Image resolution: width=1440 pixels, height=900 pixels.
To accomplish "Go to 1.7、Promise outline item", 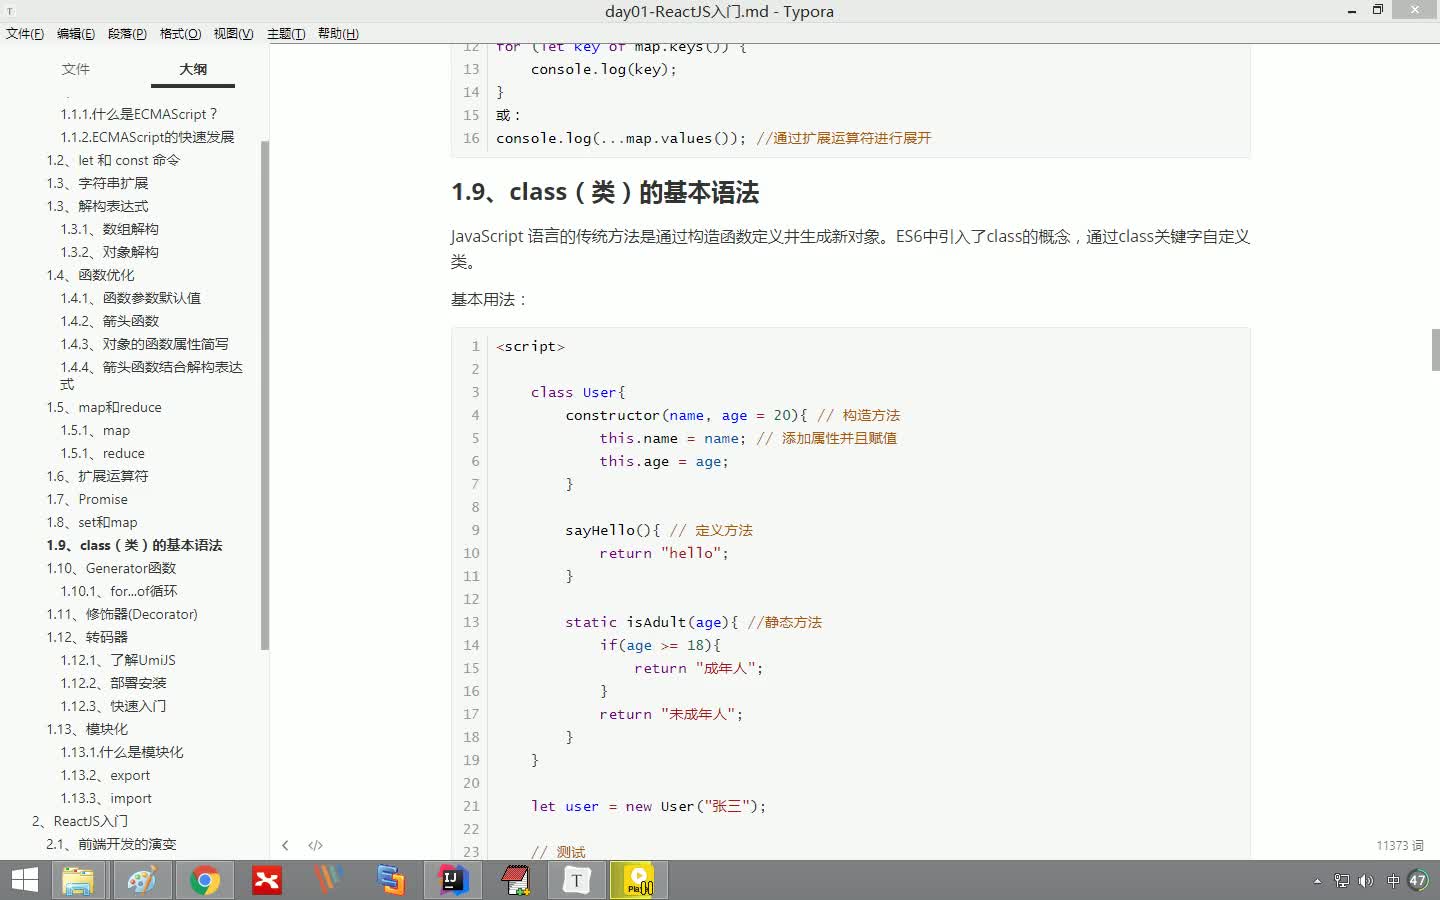I will pos(87,499).
